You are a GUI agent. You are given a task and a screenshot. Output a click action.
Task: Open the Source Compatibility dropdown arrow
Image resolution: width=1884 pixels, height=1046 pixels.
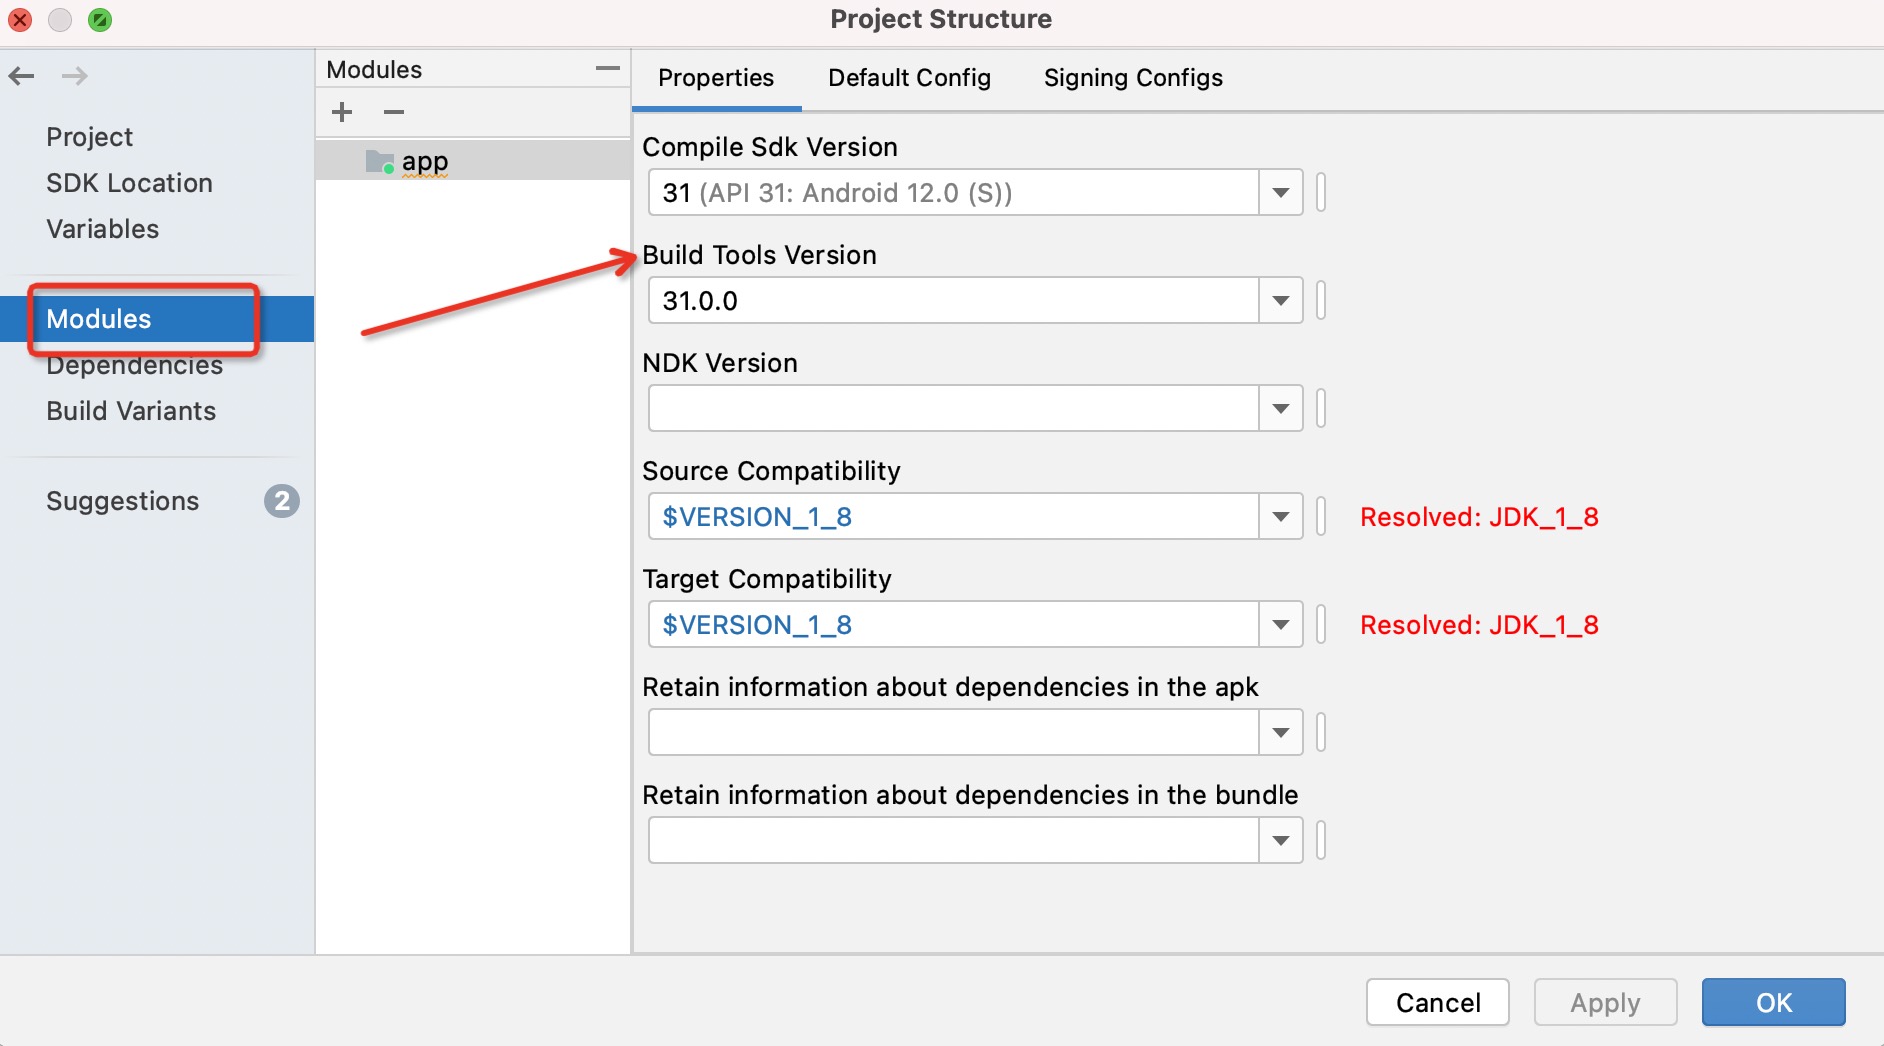(x=1280, y=517)
